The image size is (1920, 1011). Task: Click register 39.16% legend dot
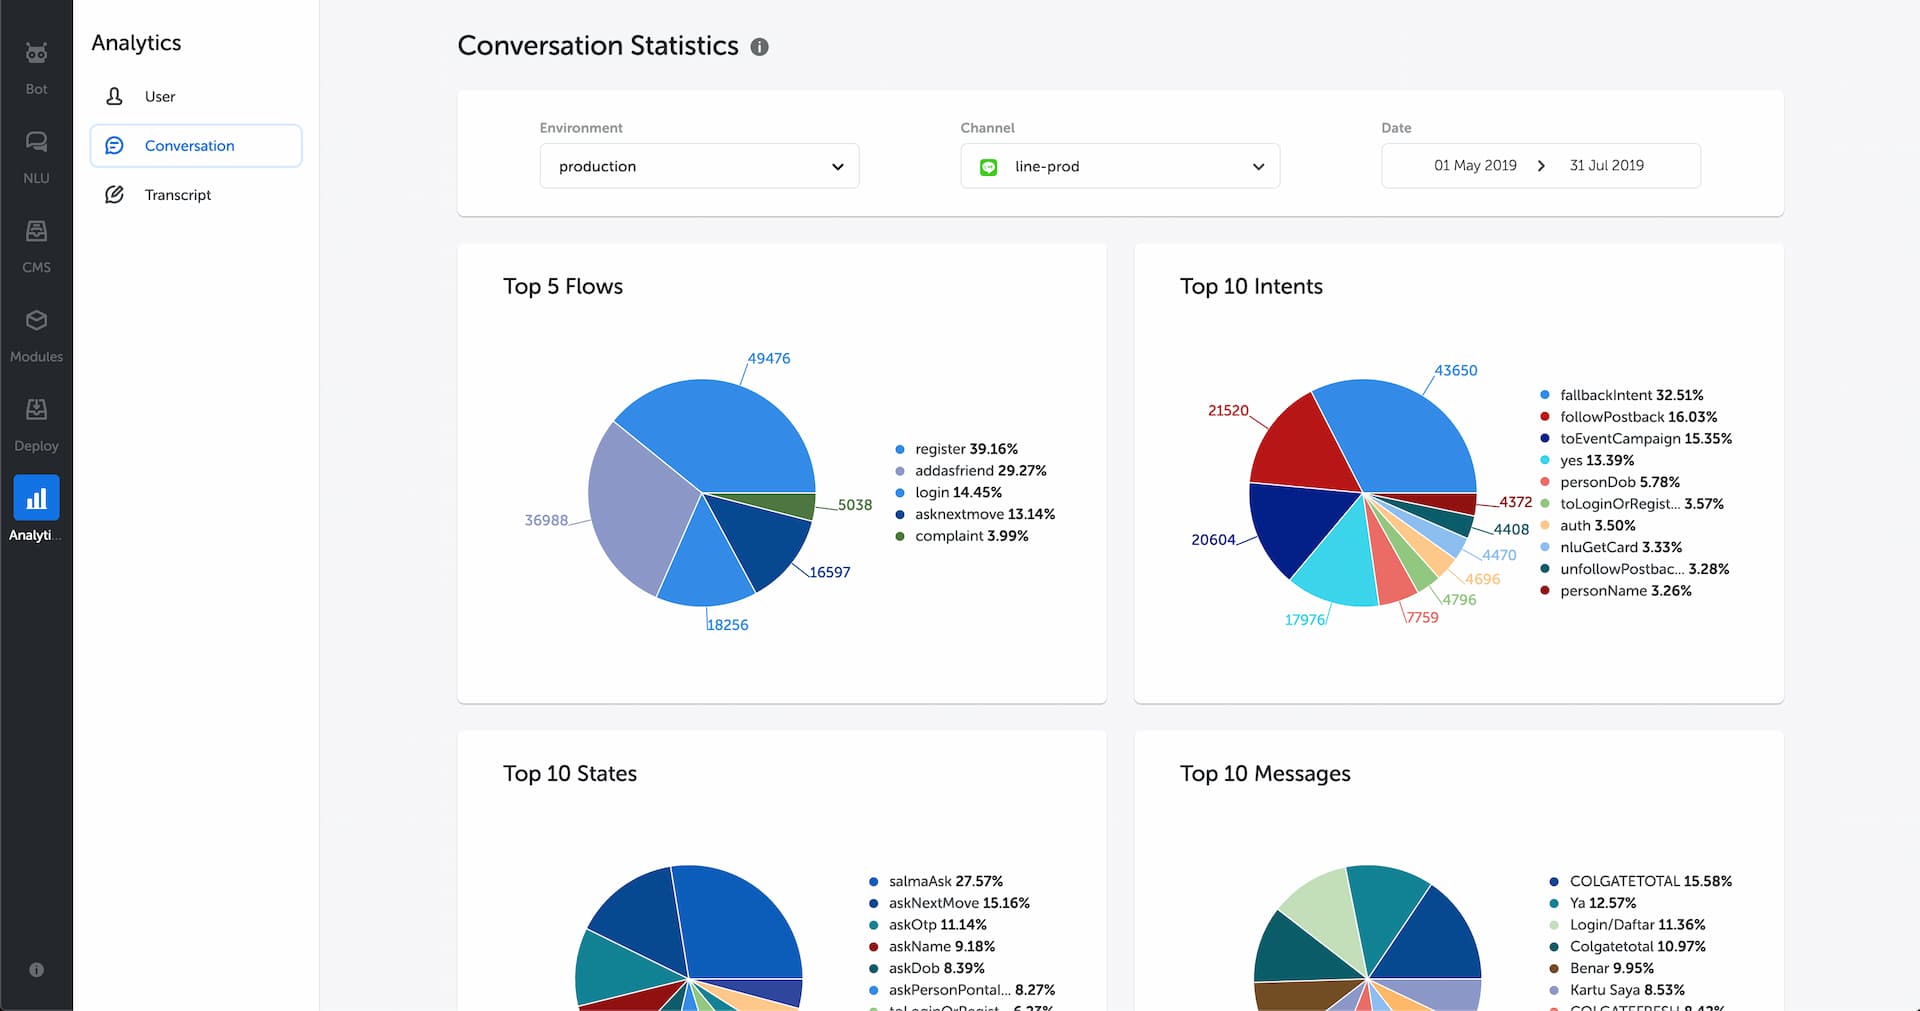900,449
